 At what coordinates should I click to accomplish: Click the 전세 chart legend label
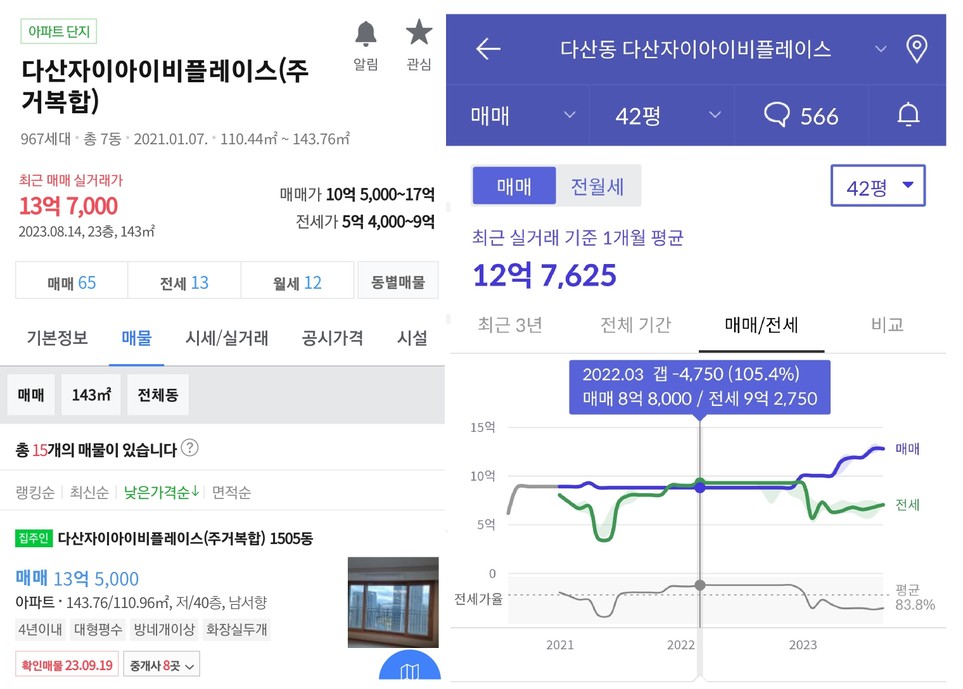[907, 505]
